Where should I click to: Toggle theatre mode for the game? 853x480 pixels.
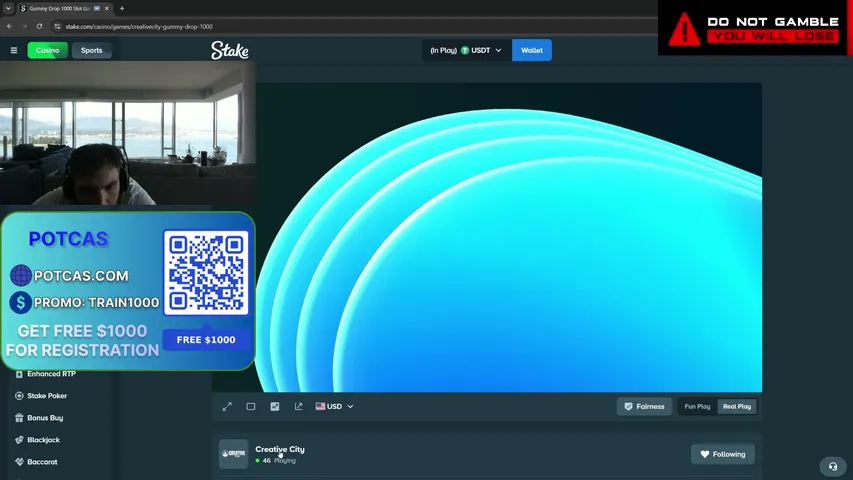click(251, 407)
